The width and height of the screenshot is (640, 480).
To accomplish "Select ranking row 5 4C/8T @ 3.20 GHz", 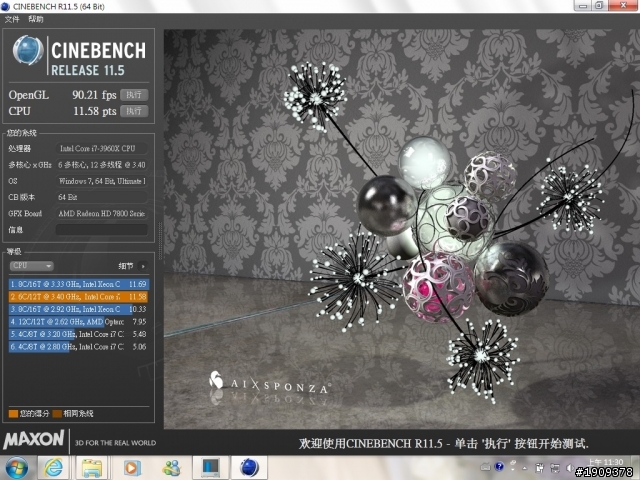I will [x=79, y=334].
